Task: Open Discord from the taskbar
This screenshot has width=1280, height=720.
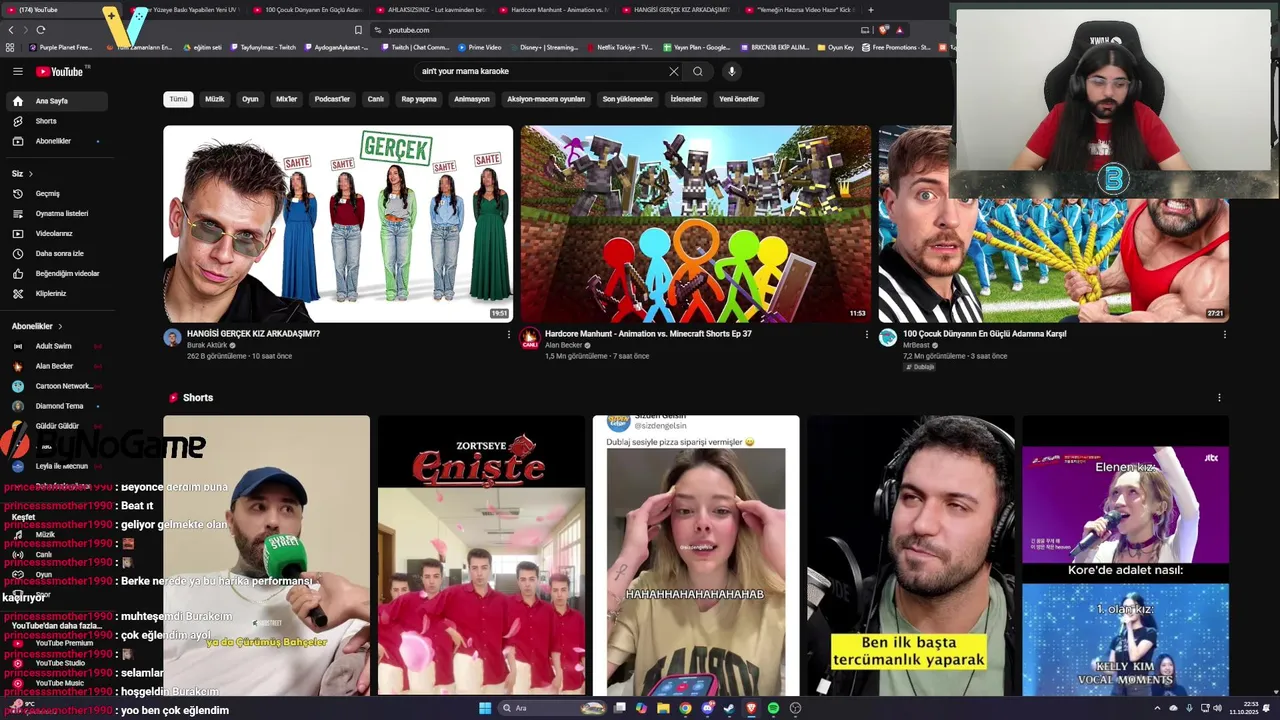Action: click(707, 708)
